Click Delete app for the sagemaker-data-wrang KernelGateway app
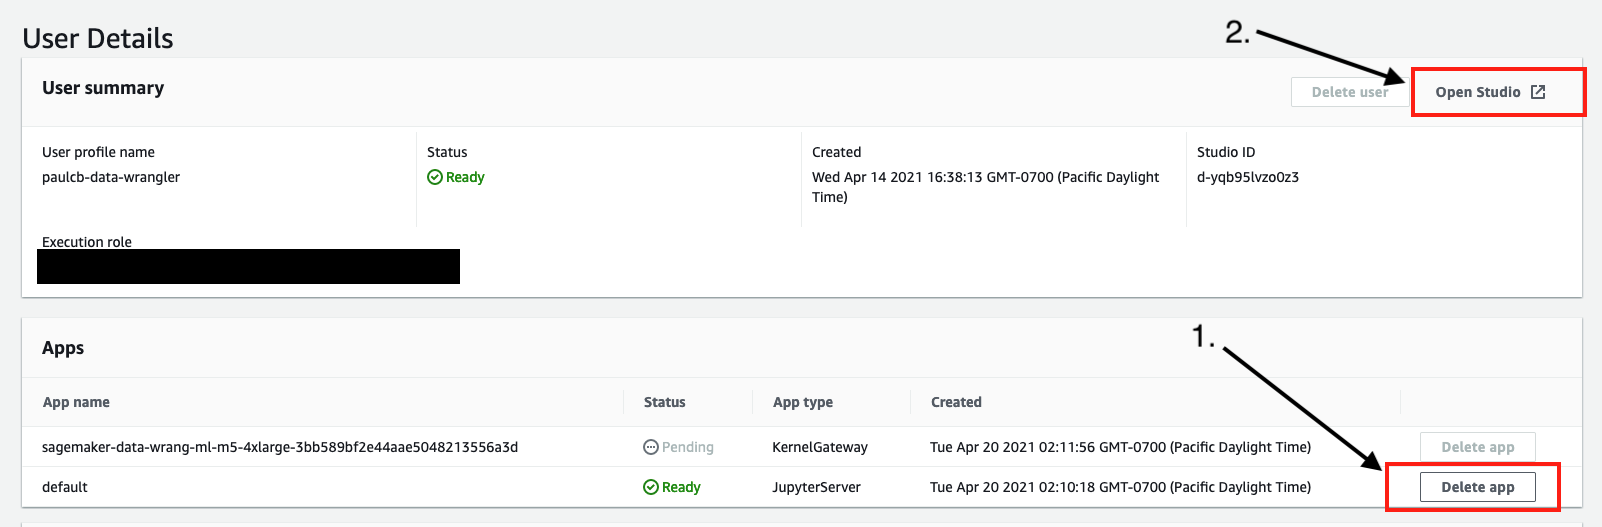 click(1477, 447)
